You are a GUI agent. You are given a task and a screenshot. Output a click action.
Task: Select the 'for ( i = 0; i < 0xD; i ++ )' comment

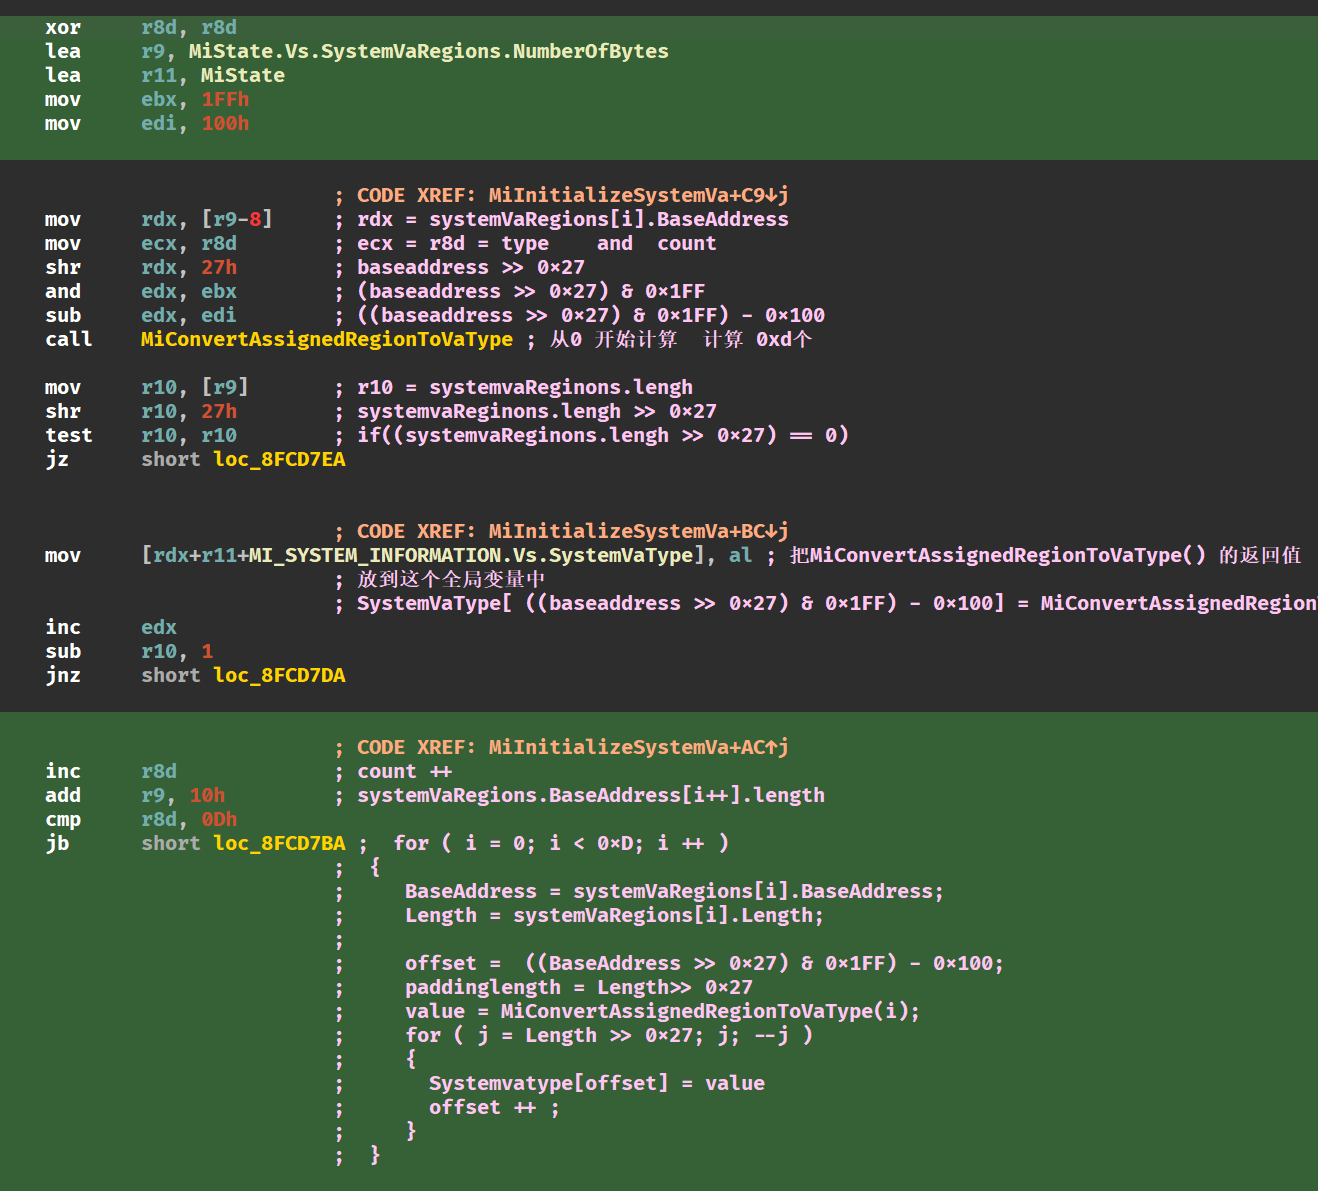point(561,843)
